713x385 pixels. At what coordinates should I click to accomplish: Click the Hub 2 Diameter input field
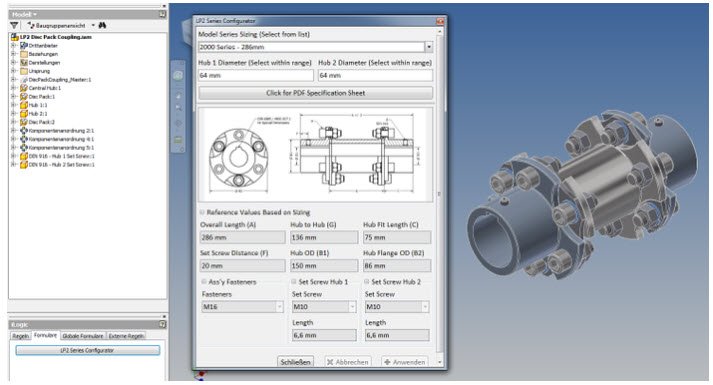(x=376, y=75)
